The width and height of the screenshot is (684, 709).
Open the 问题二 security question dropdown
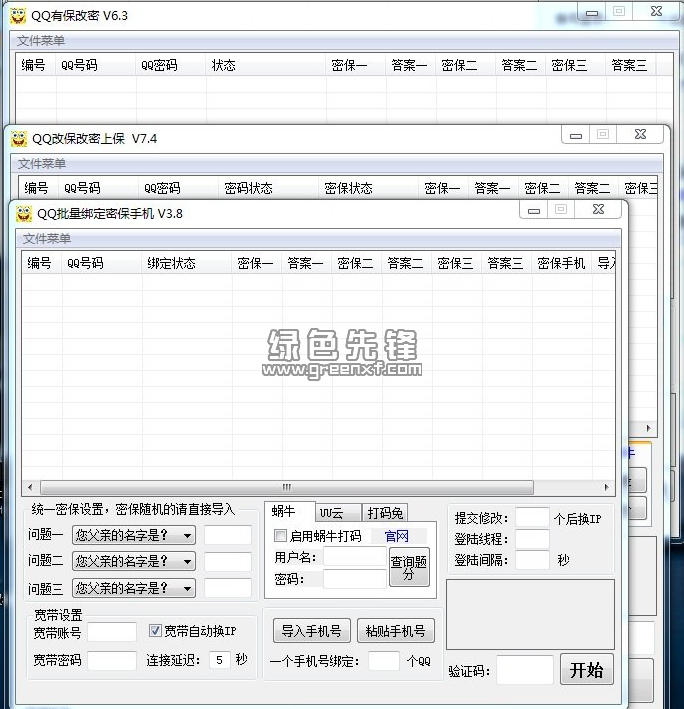coord(134,561)
